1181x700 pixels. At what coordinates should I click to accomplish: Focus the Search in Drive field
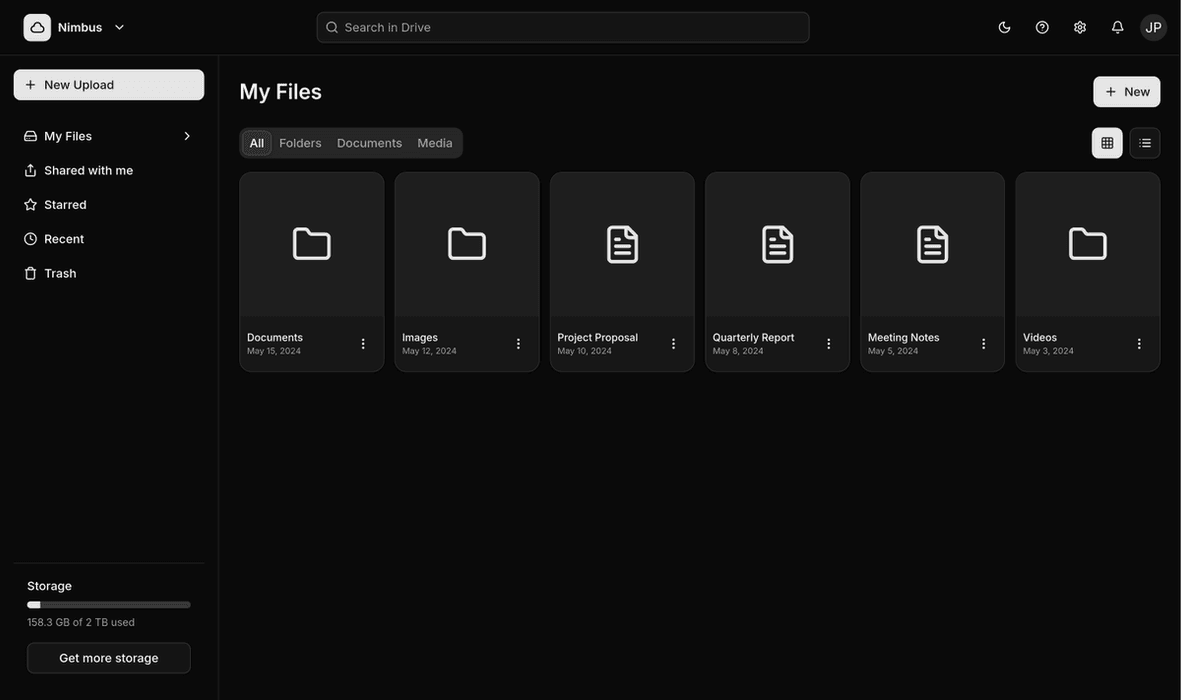pyautogui.click(x=563, y=27)
